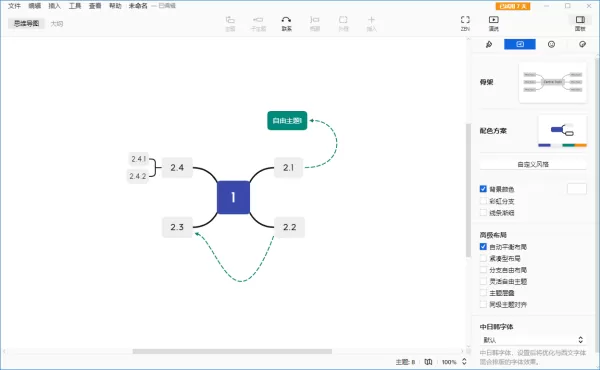Screen dimensions: 600x370
Task: Pick the white background color swatch
Action: [x=577, y=189]
